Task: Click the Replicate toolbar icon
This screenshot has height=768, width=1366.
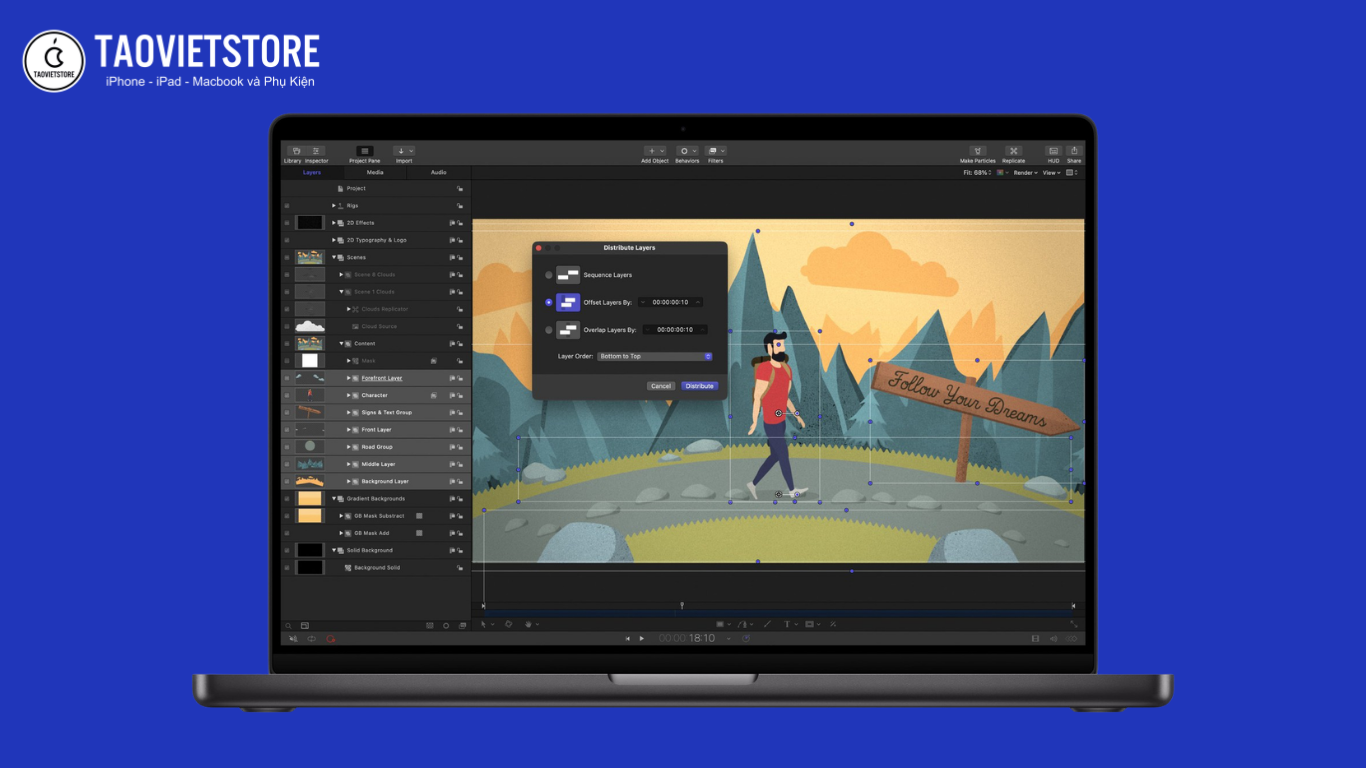Action: [1013, 151]
